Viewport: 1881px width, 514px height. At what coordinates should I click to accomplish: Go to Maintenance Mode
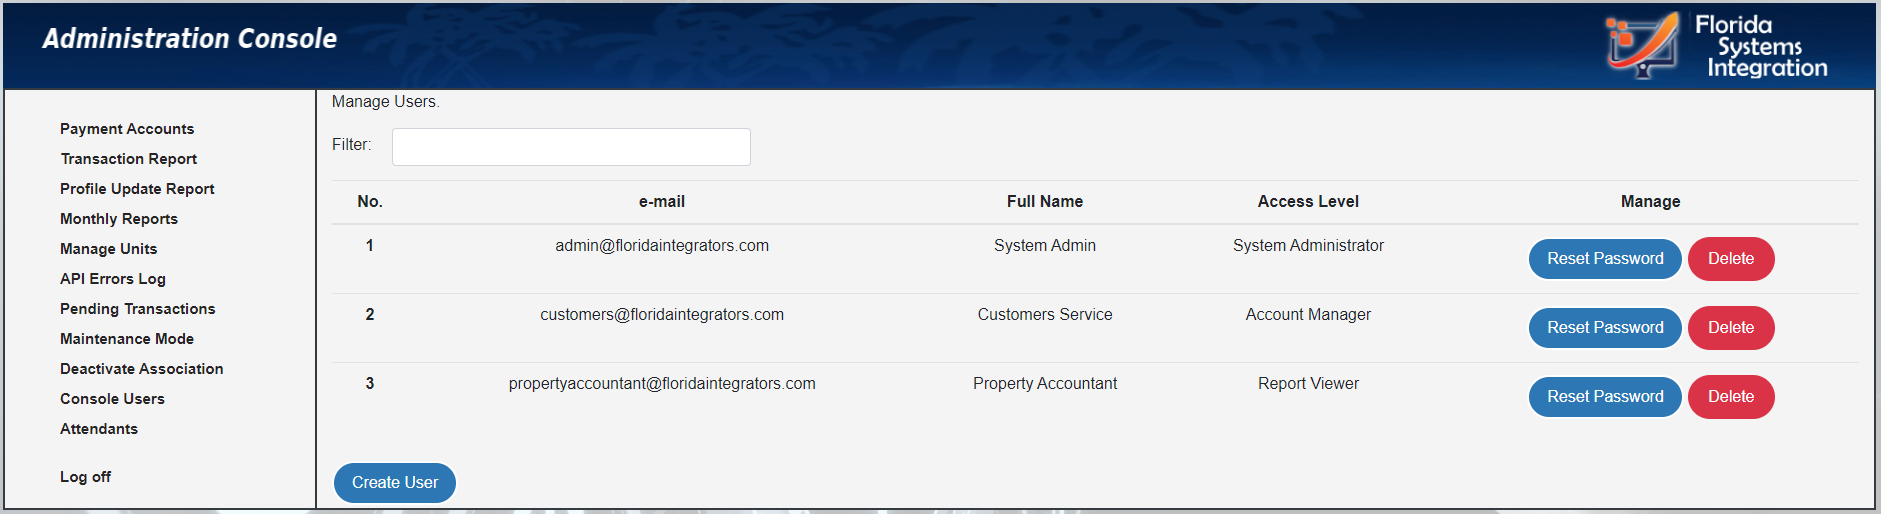pos(127,339)
